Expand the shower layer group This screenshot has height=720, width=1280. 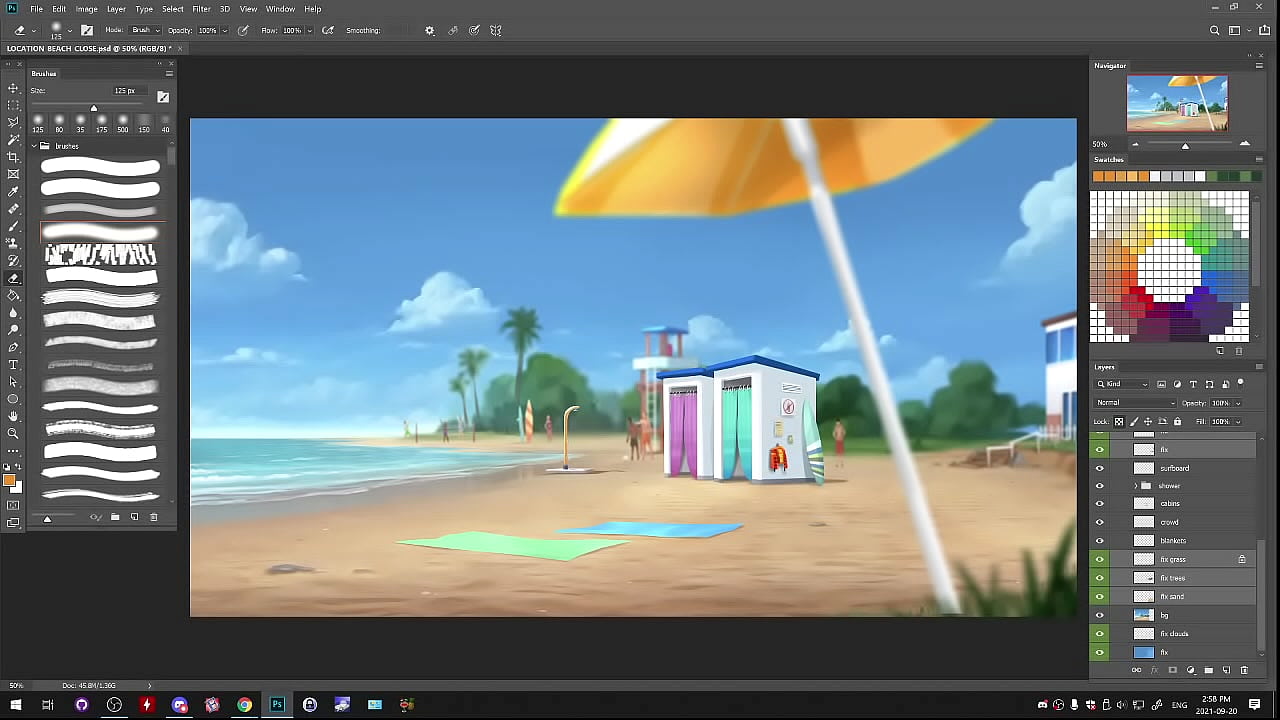1135,486
